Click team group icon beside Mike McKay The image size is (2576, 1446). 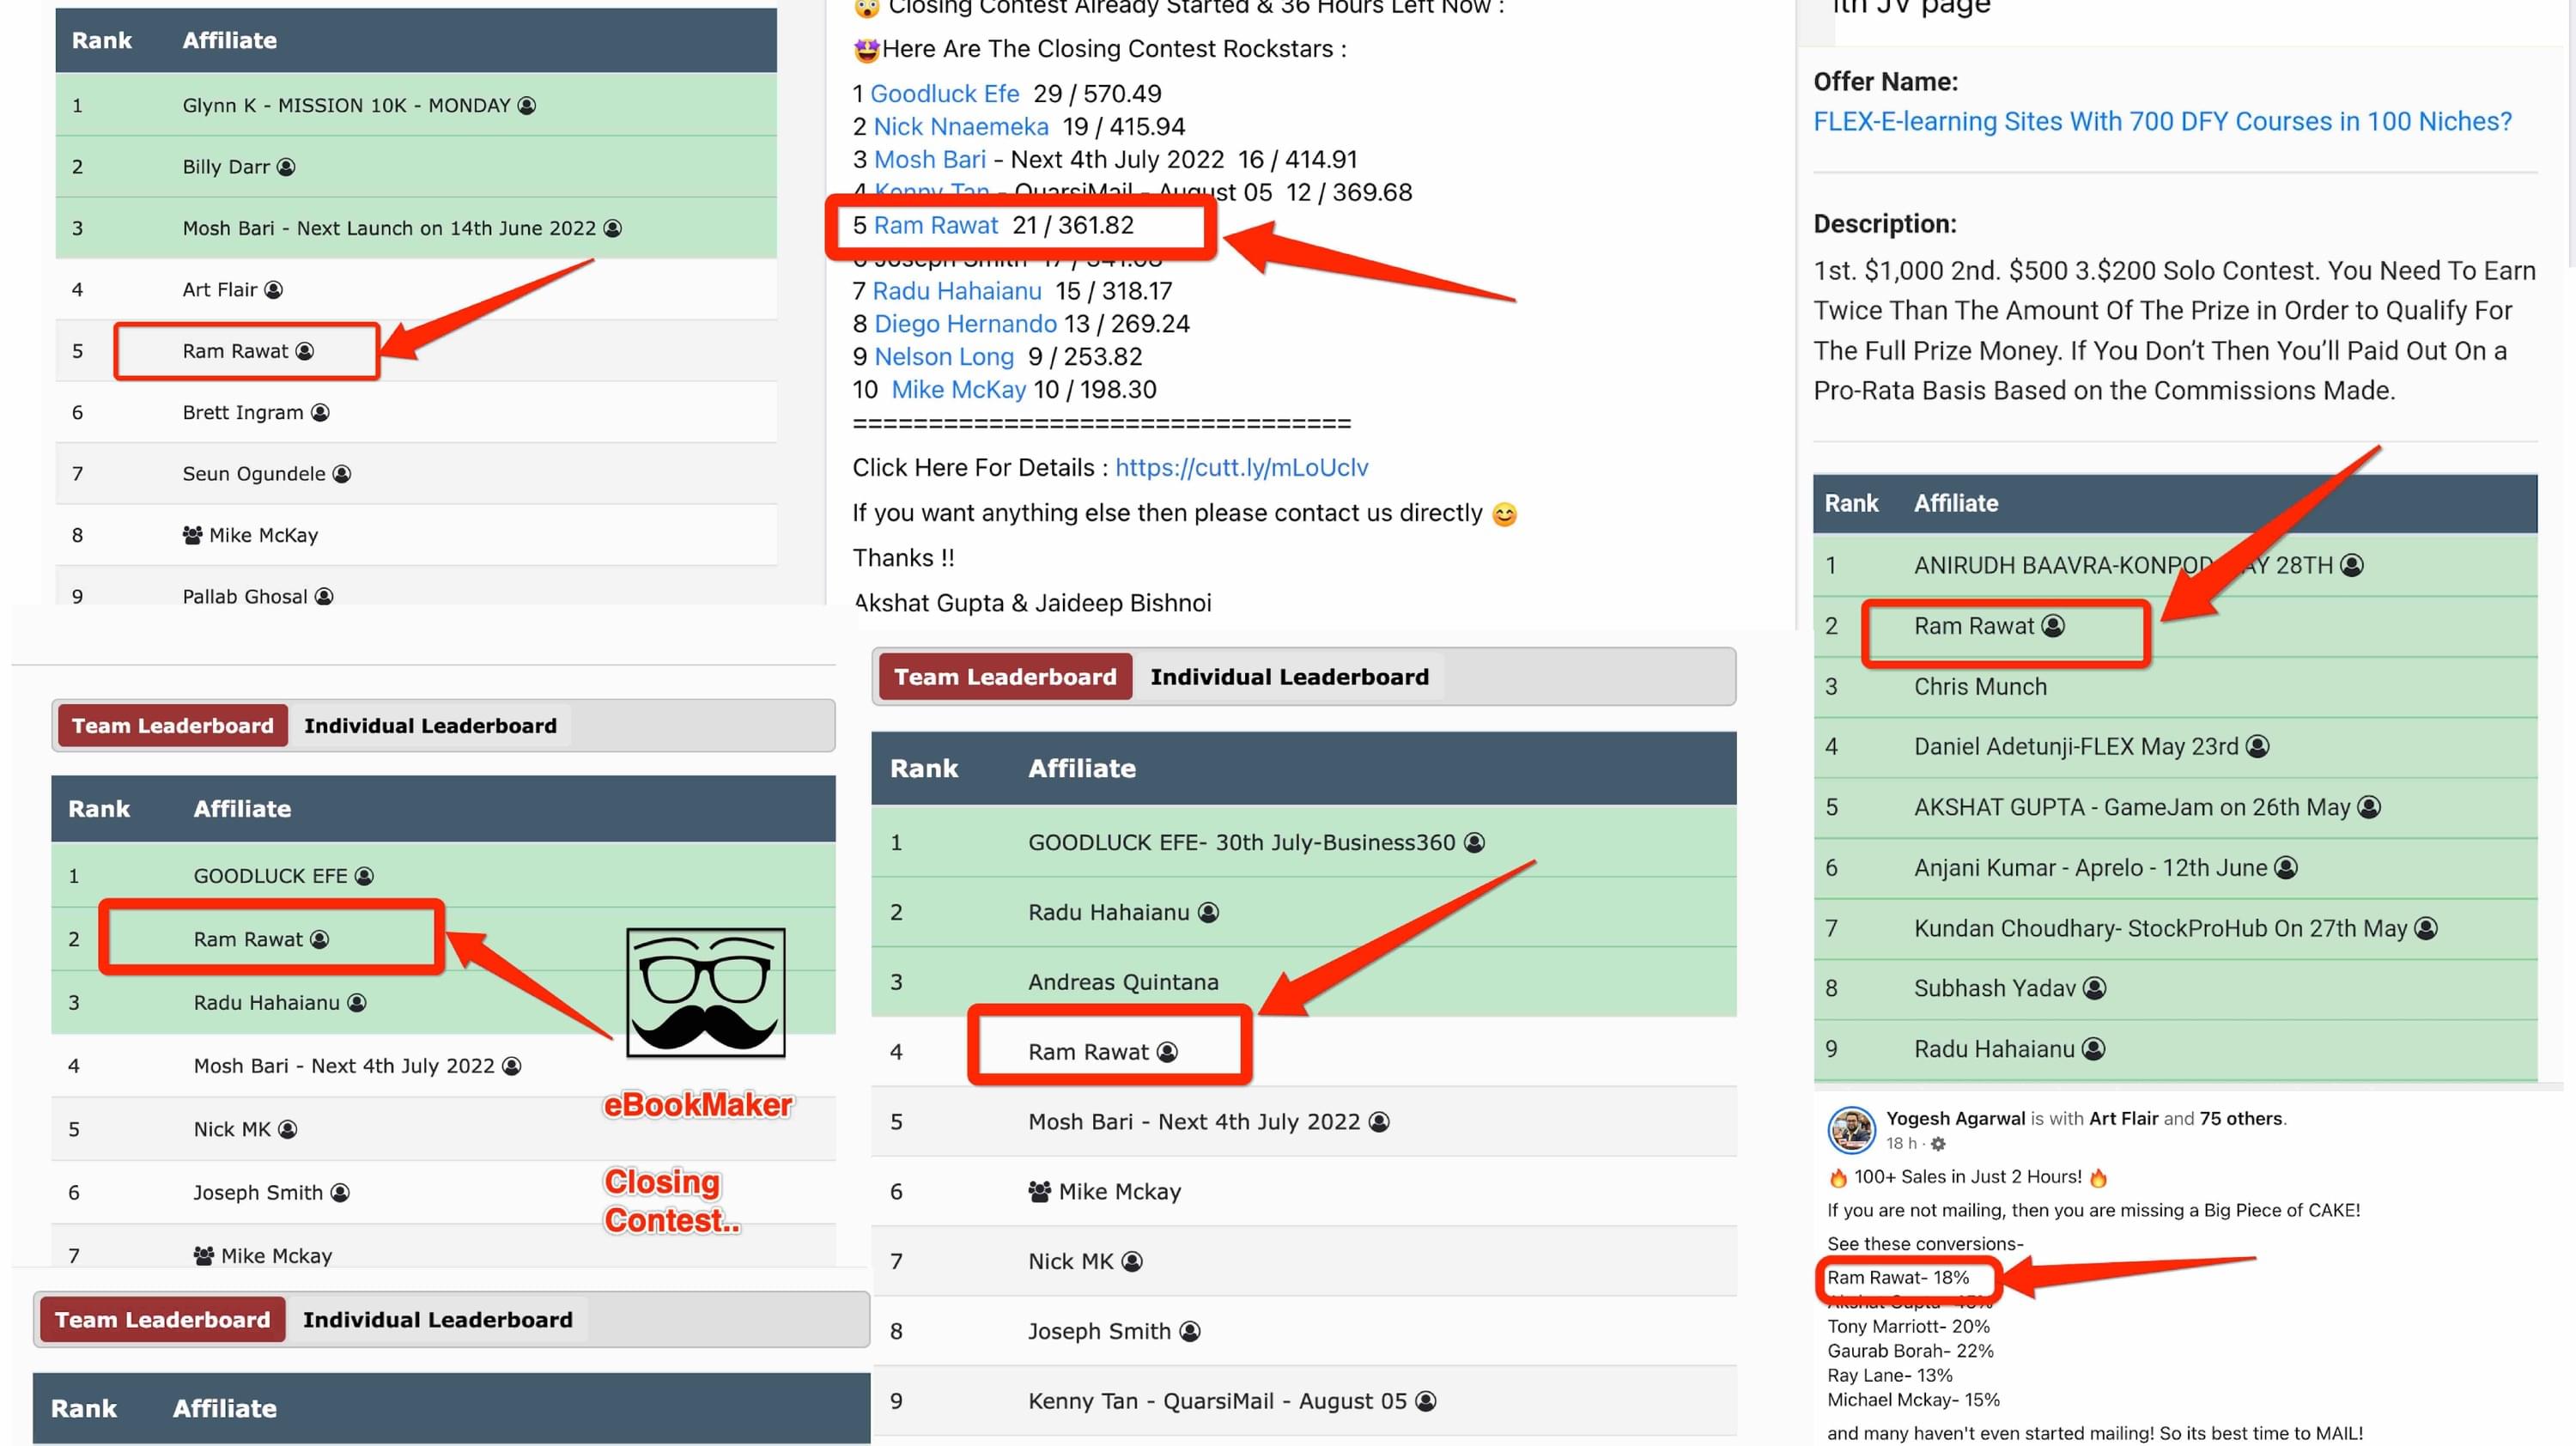click(x=192, y=535)
